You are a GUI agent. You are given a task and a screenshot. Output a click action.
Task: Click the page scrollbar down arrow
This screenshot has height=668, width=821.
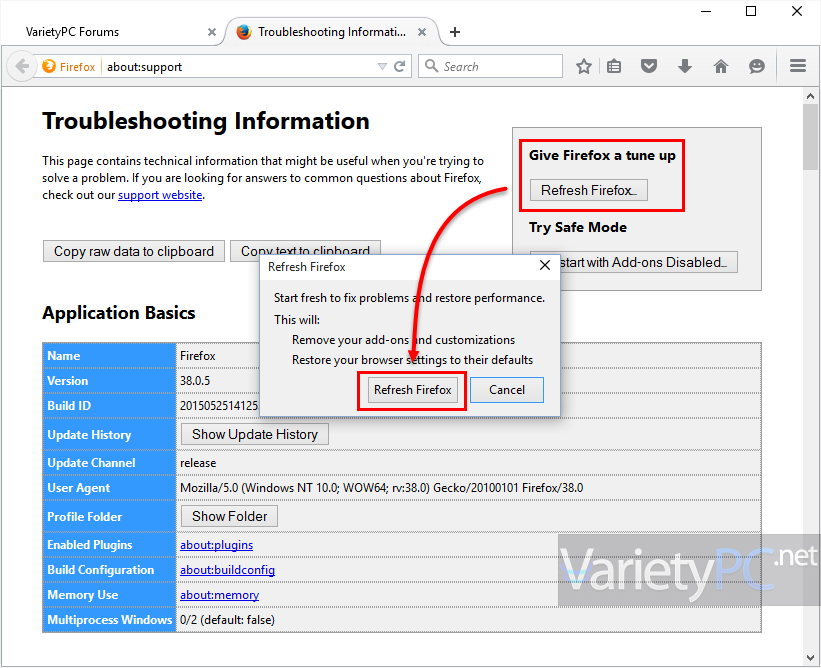point(811,658)
